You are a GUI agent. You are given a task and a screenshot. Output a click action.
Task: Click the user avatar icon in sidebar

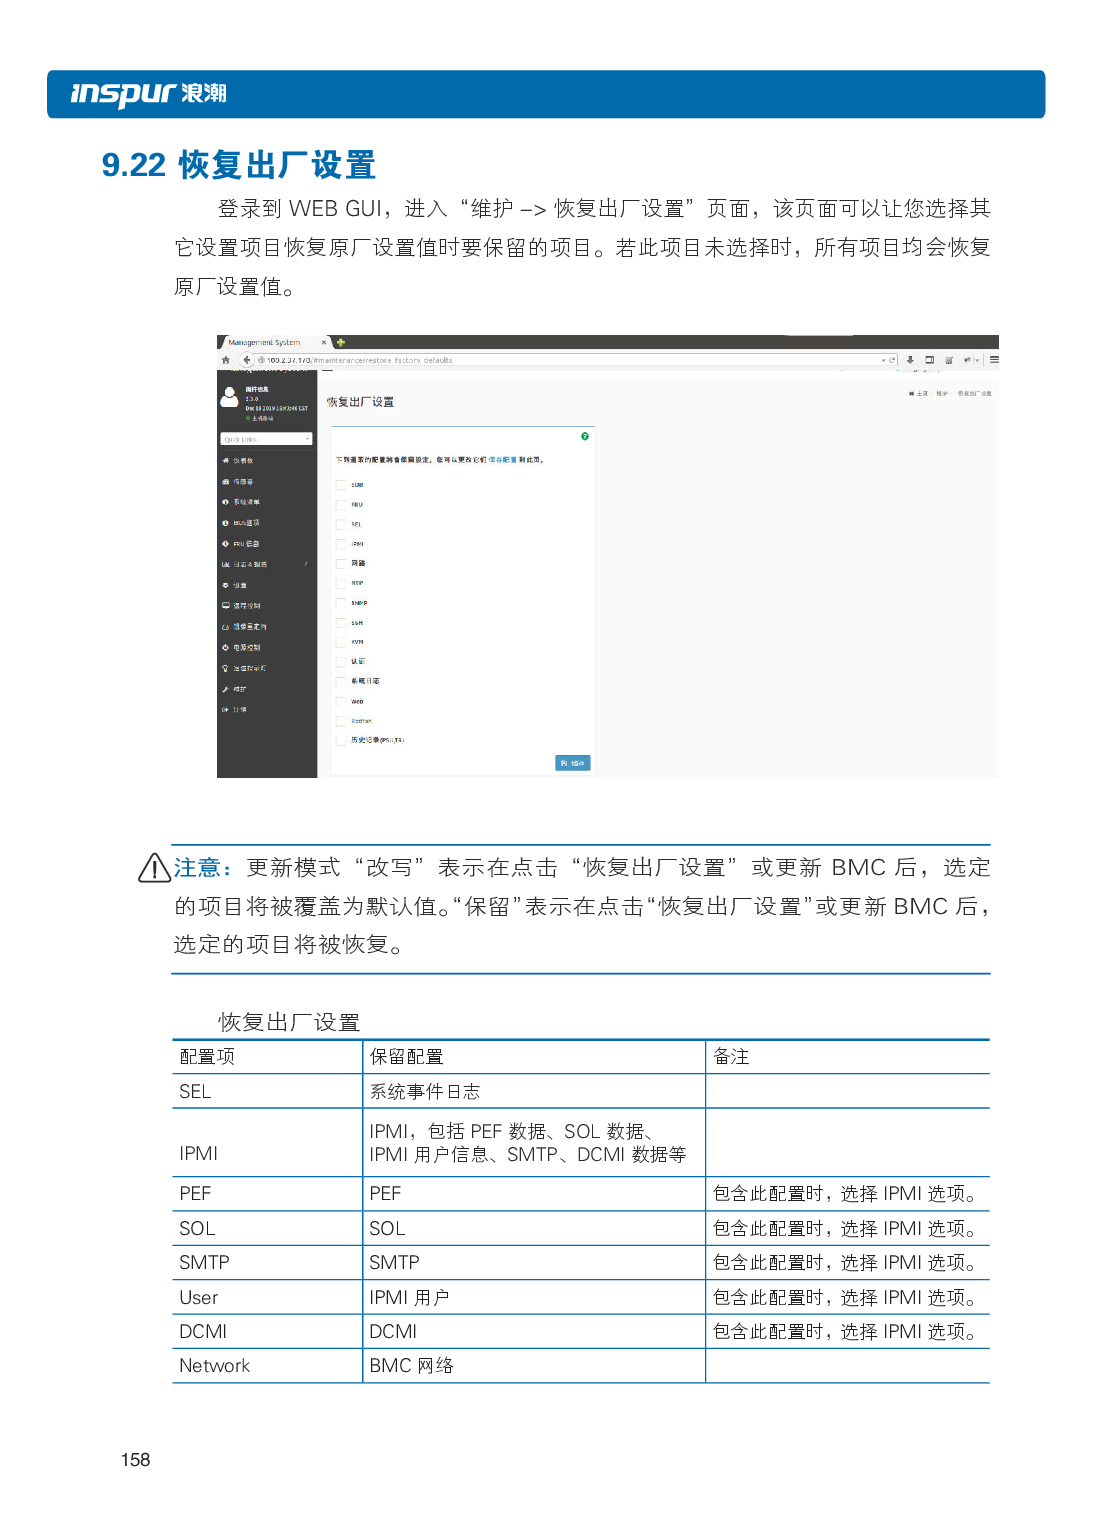(x=230, y=397)
